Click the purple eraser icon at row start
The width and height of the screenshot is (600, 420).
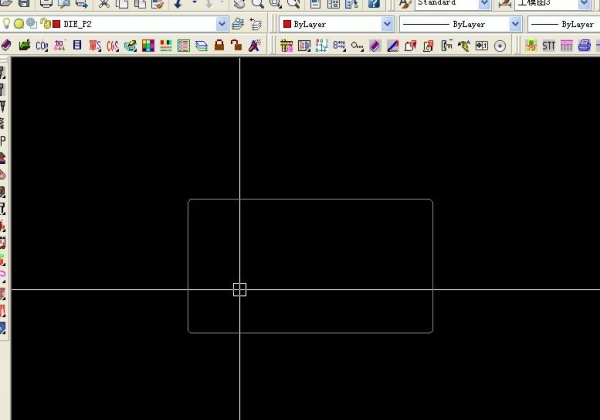pos(6,46)
